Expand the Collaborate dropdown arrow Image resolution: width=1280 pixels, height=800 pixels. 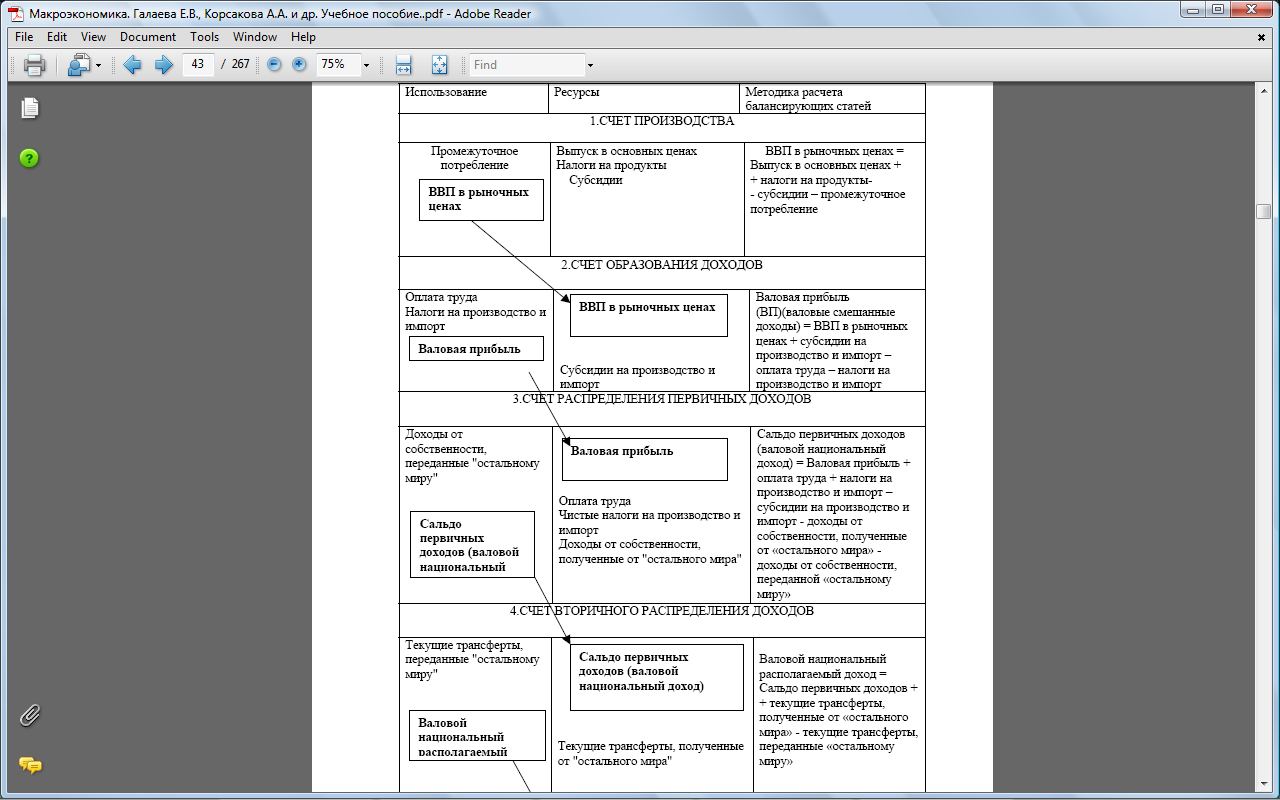[98, 66]
